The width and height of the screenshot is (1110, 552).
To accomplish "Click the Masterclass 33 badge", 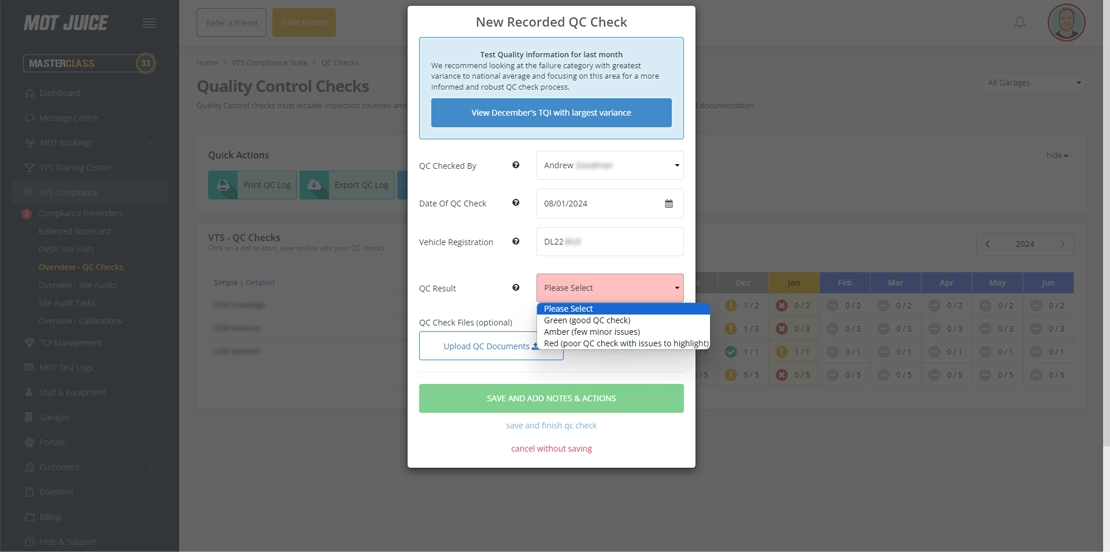I will tap(89, 63).
